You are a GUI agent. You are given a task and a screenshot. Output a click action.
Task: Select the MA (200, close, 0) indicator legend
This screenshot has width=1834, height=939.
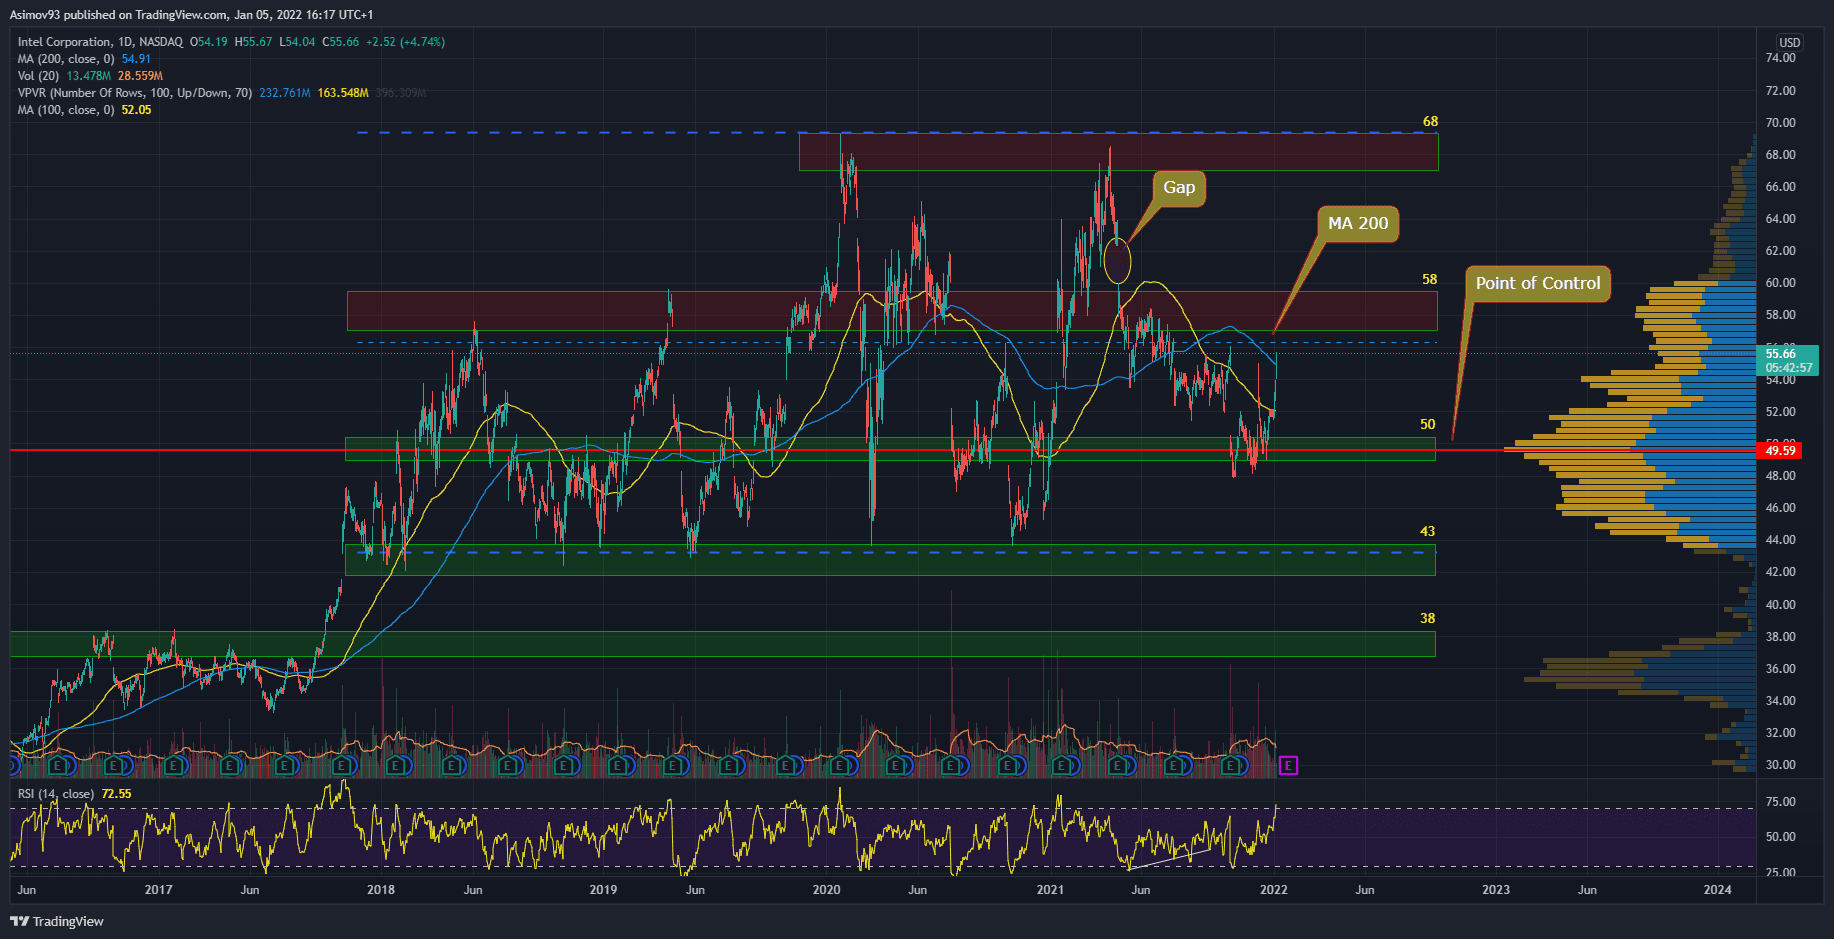(66, 59)
